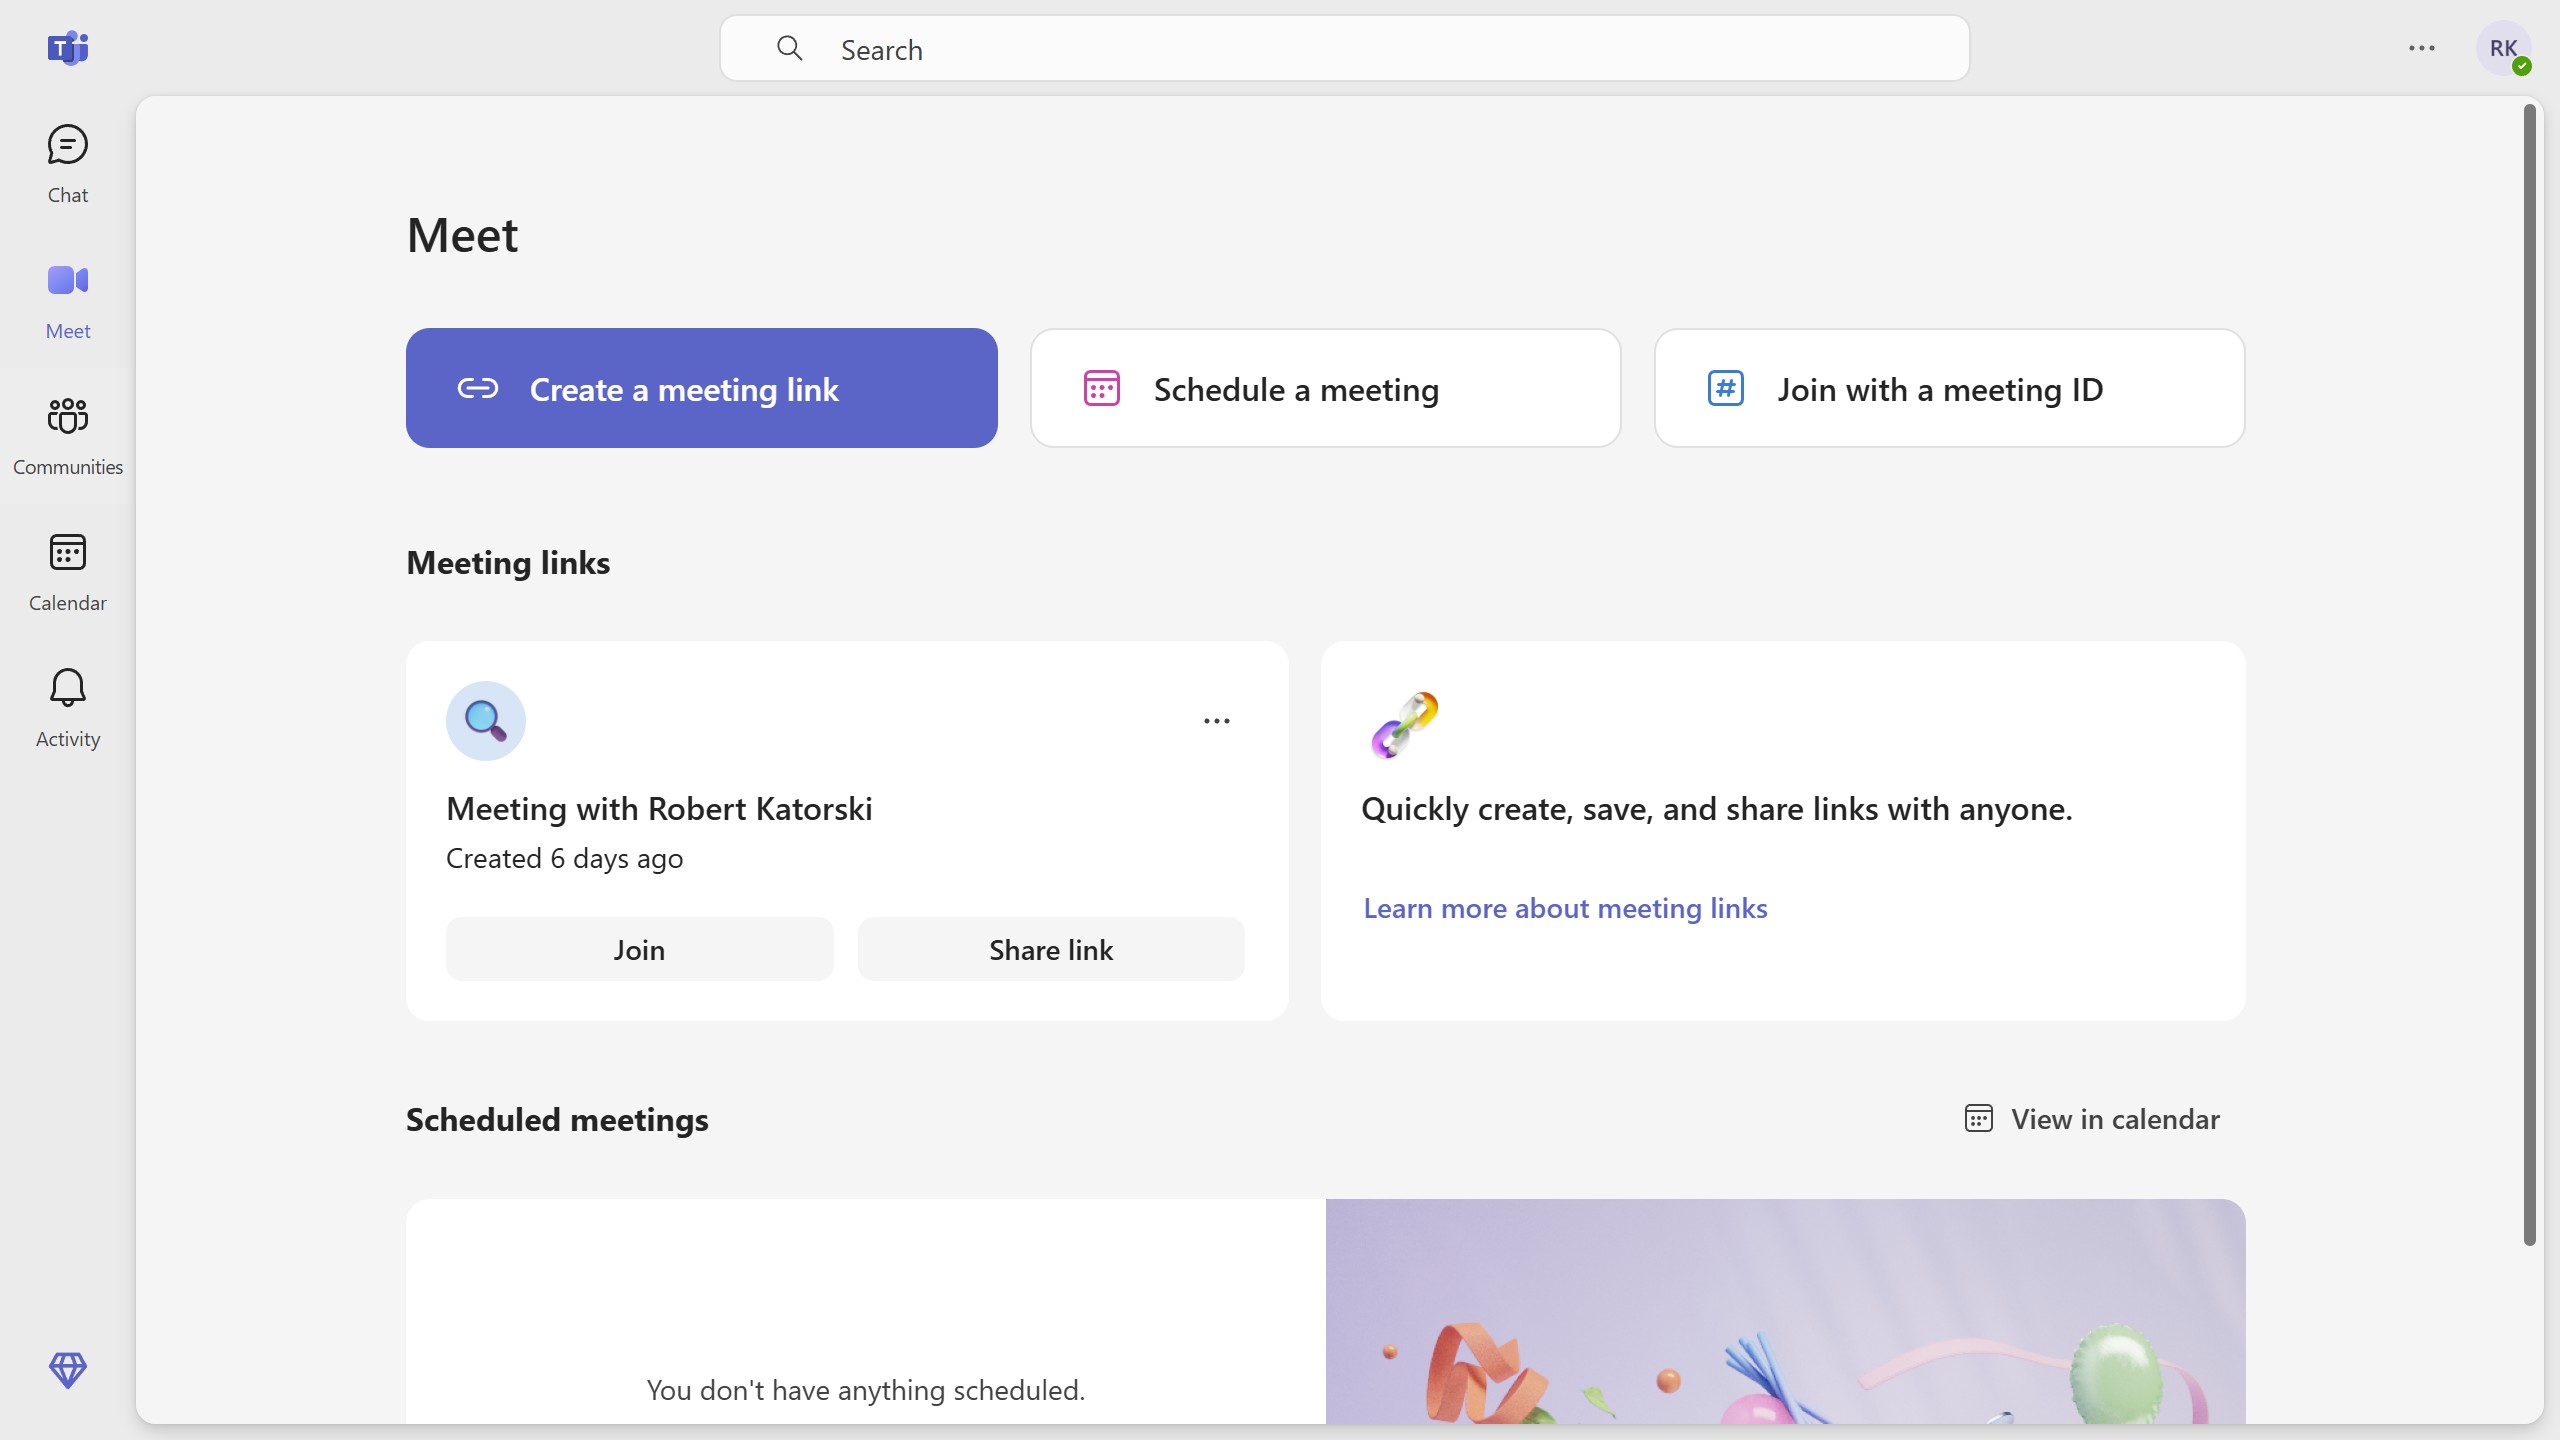Click the premium diamond icon
This screenshot has width=2560, height=1440.
(x=68, y=1370)
